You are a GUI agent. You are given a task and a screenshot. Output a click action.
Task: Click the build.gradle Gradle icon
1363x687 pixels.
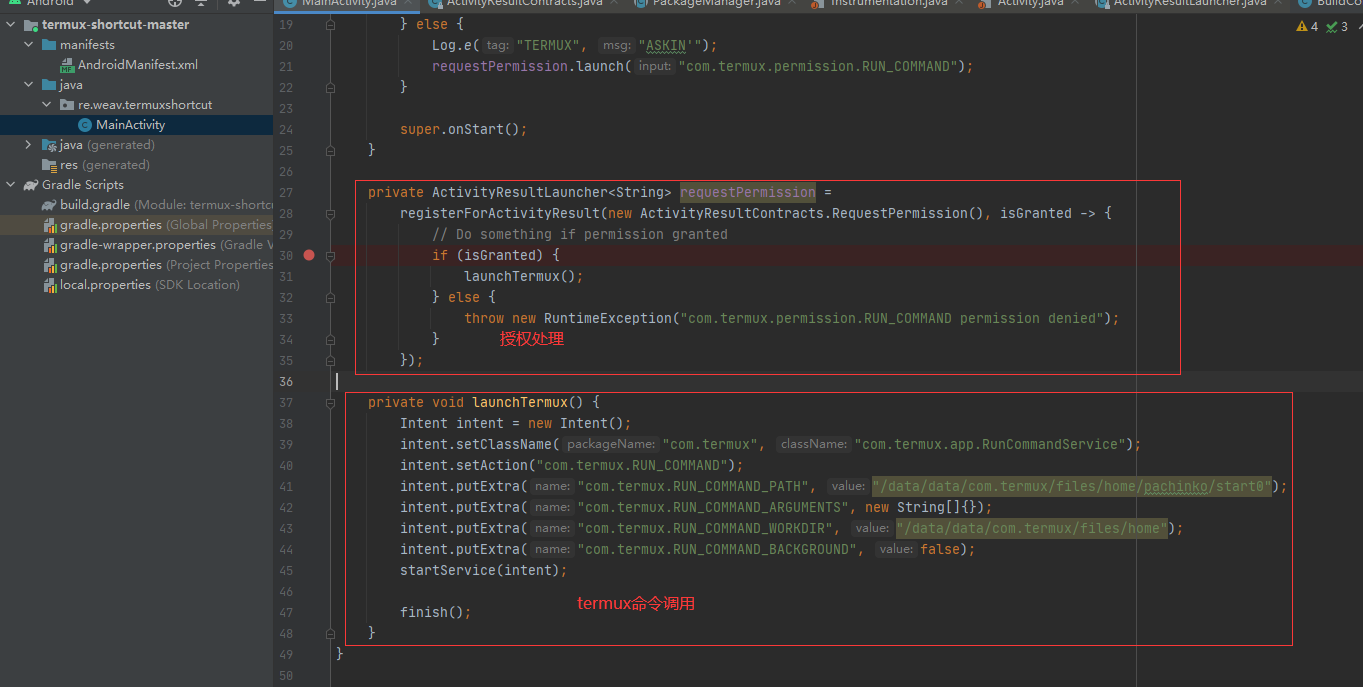tap(47, 204)
